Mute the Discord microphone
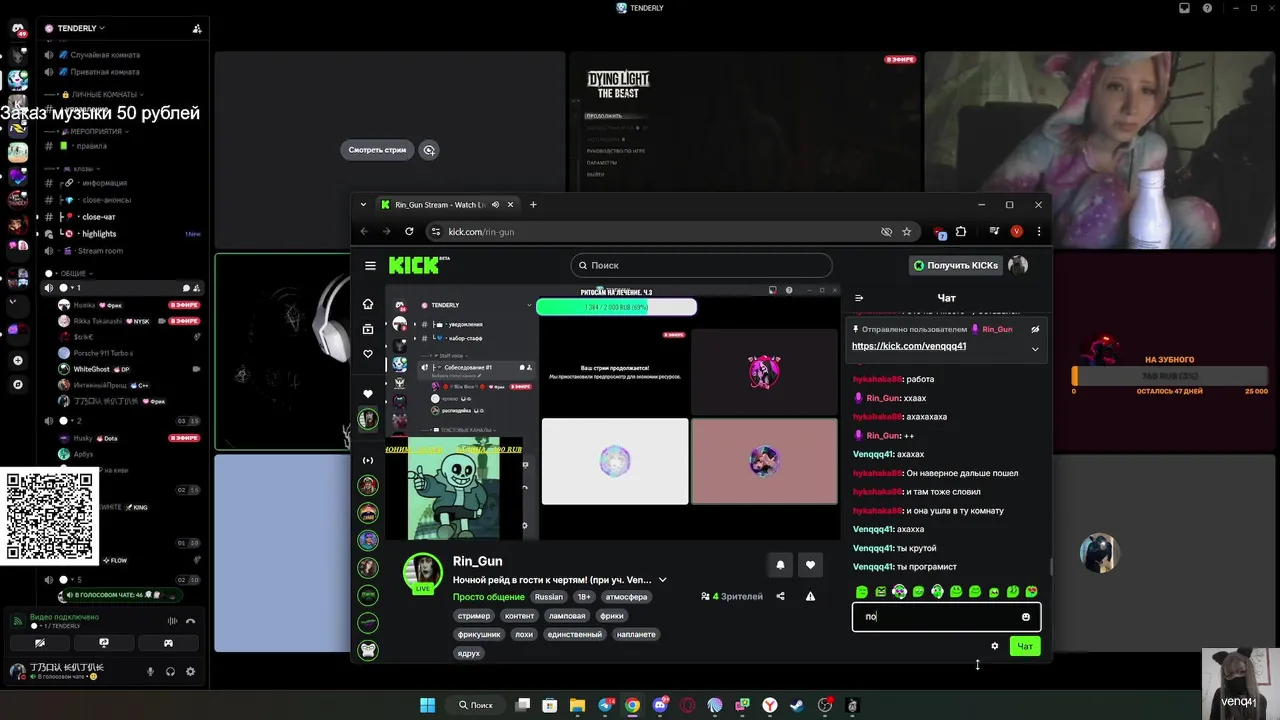 [151, 672]
